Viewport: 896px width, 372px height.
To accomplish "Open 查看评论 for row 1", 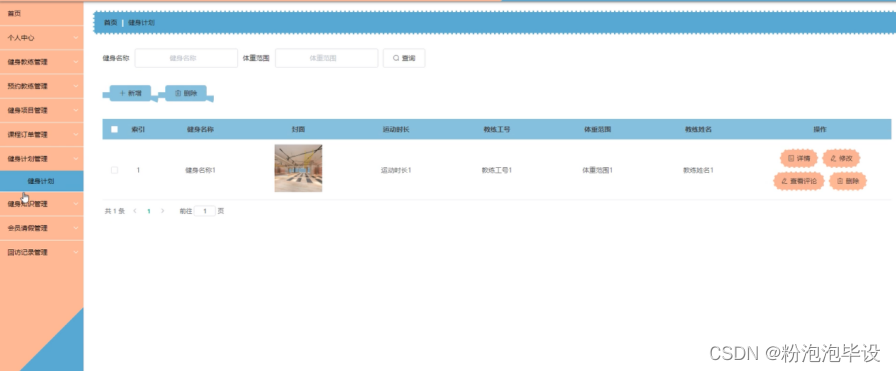I will pyautogui.click(x=799, y=181).
